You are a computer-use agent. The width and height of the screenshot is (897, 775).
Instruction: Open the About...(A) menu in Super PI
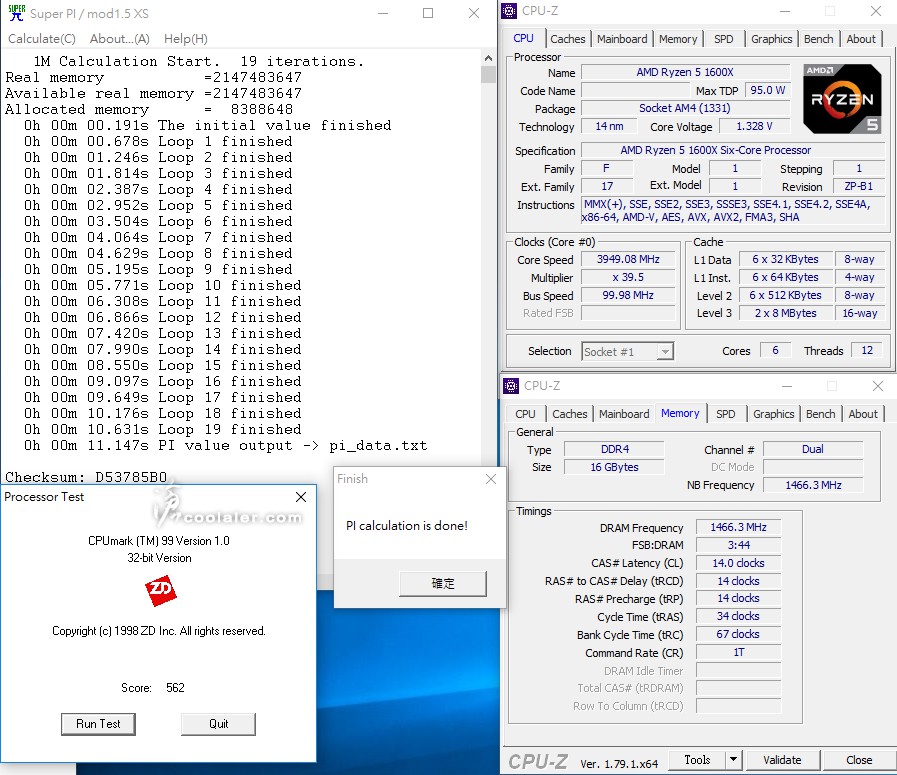(120, 39)
